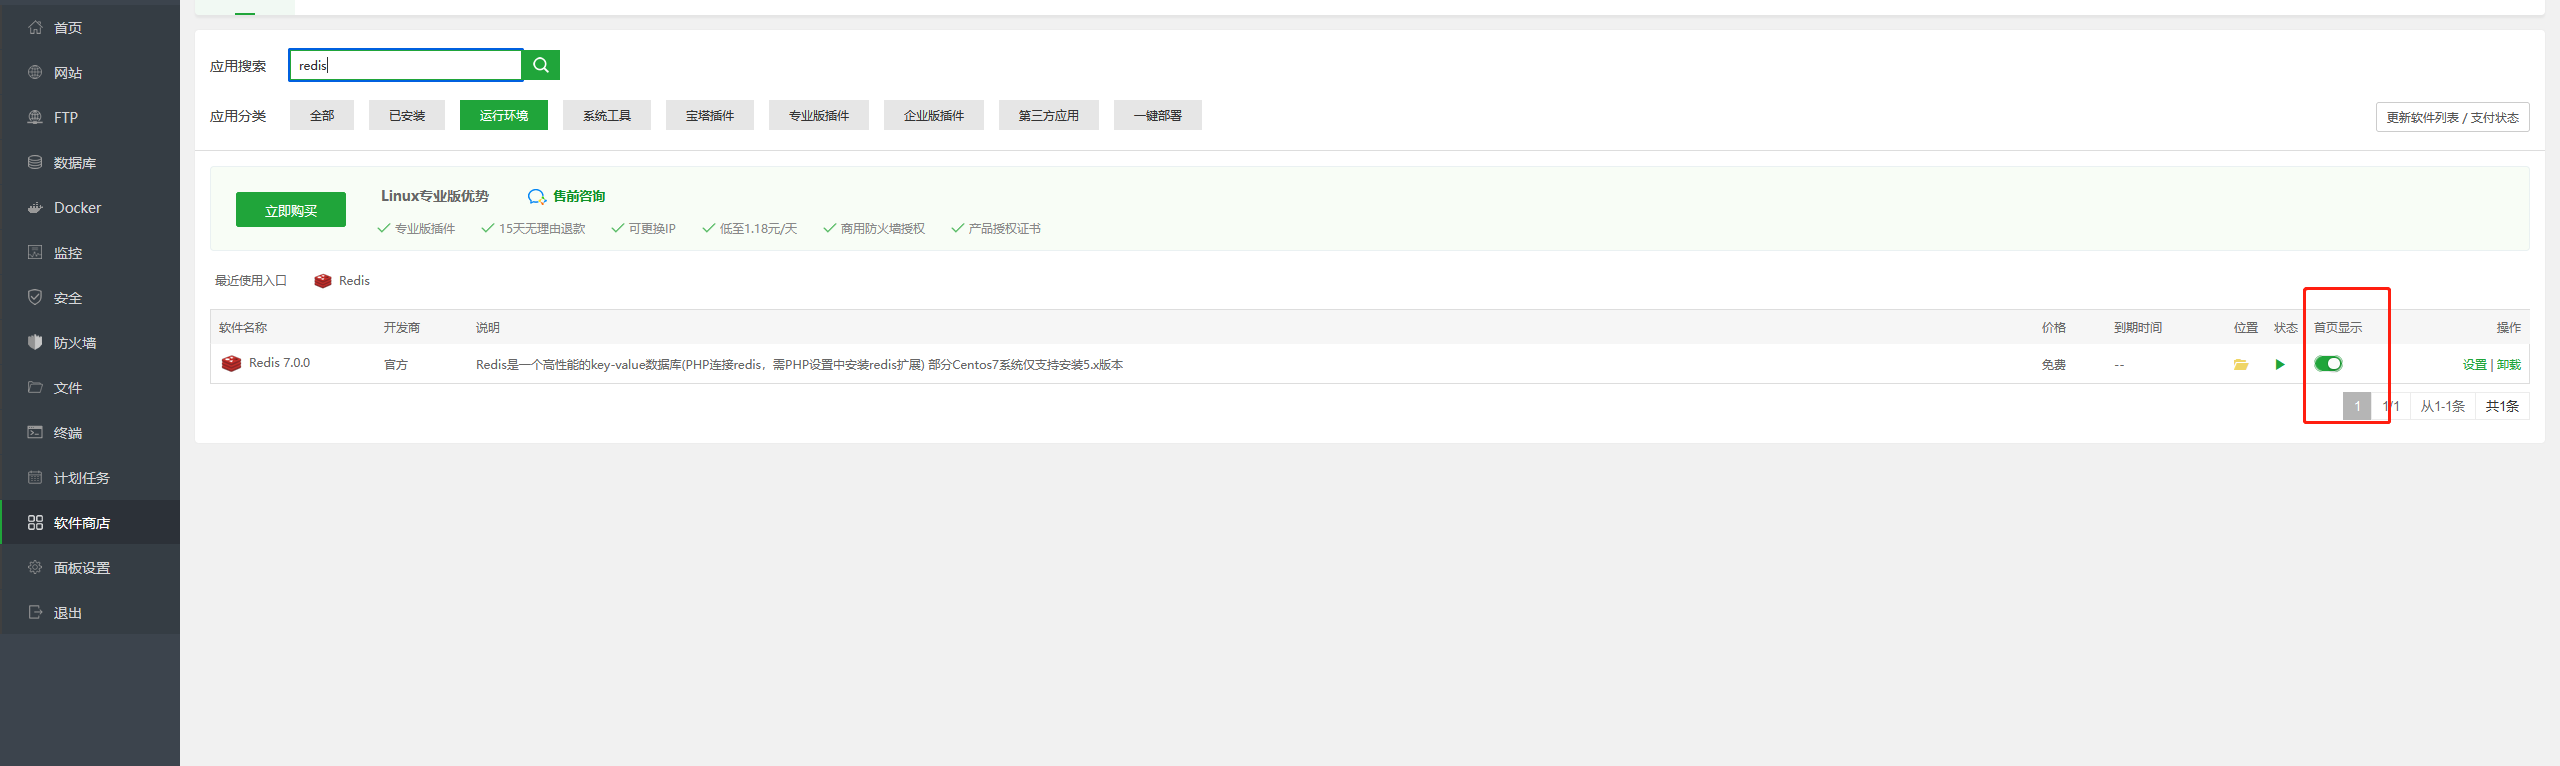Click the 立即购买 buy now button
Viewport: 2560px width, 766px height.
(291, 210)
